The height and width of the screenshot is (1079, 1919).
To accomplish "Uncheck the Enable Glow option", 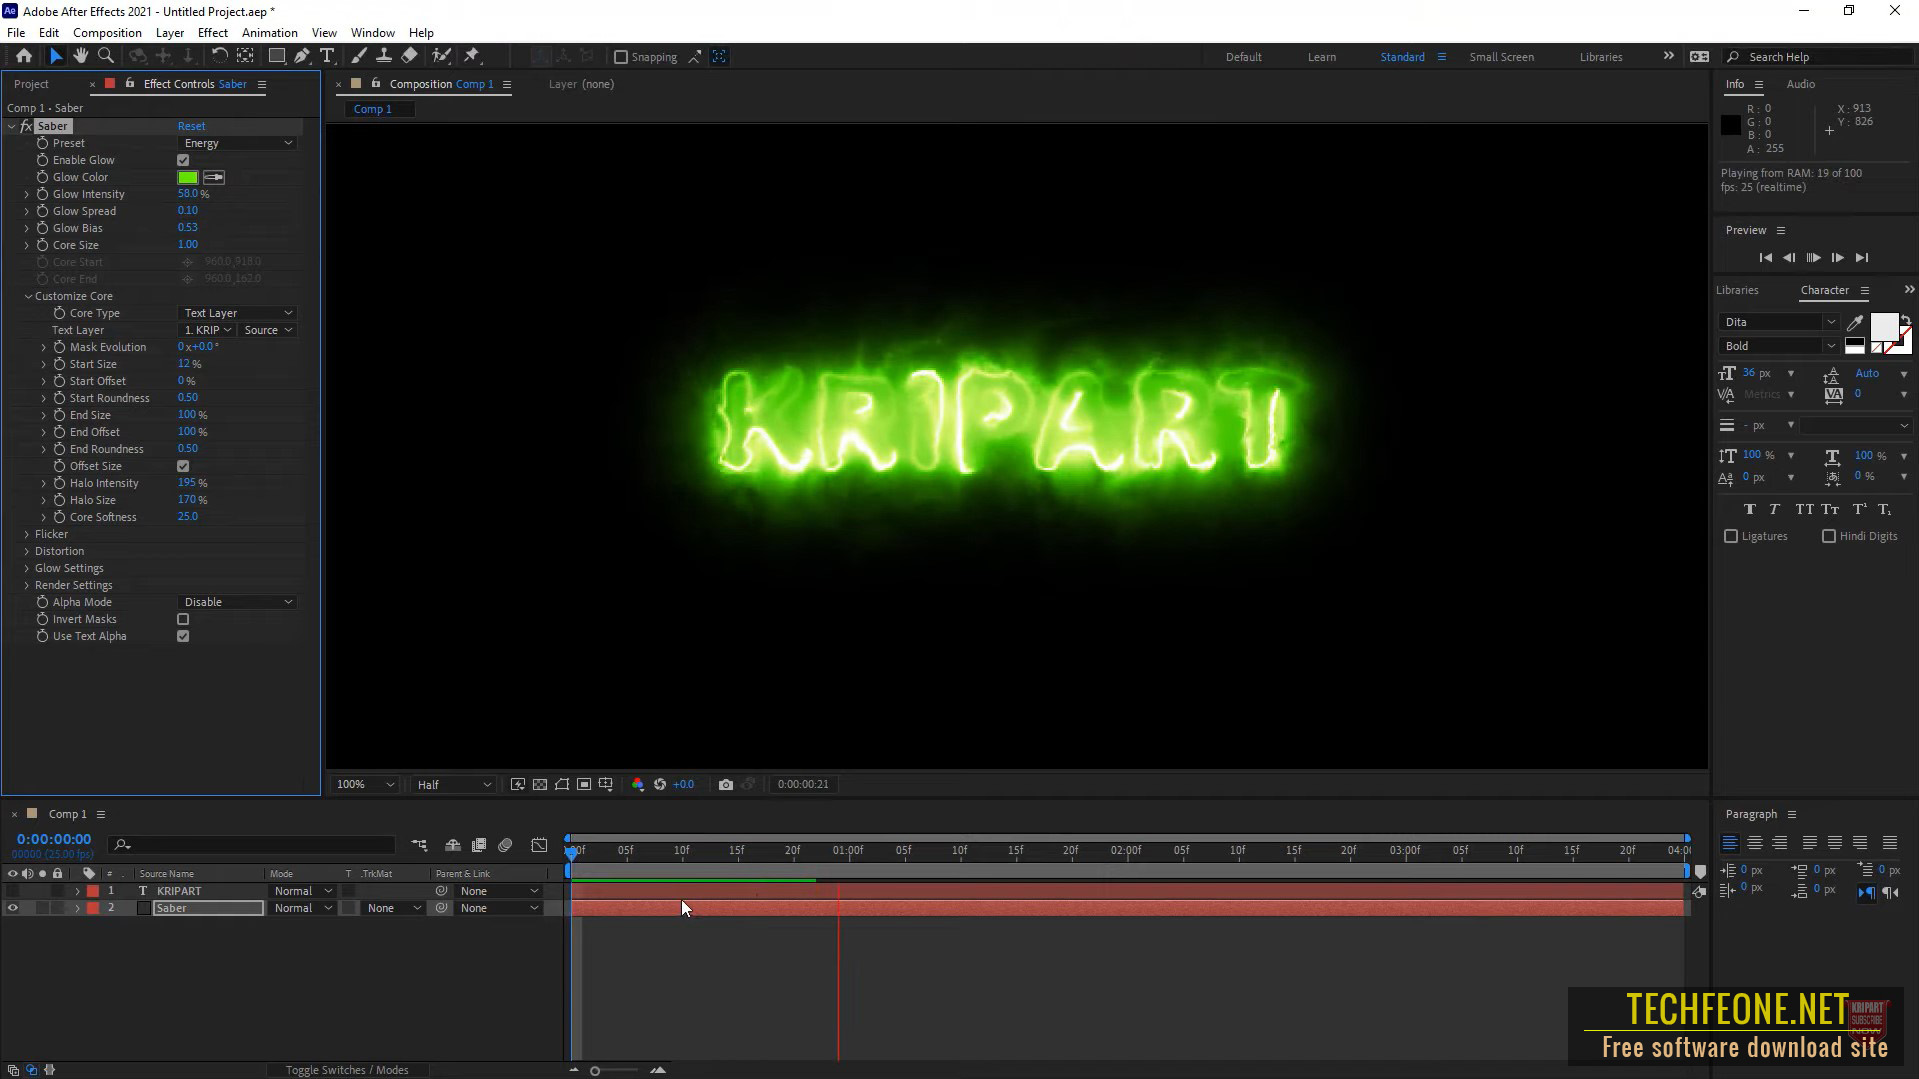I will pyautogui.click(x=183, y=159).
